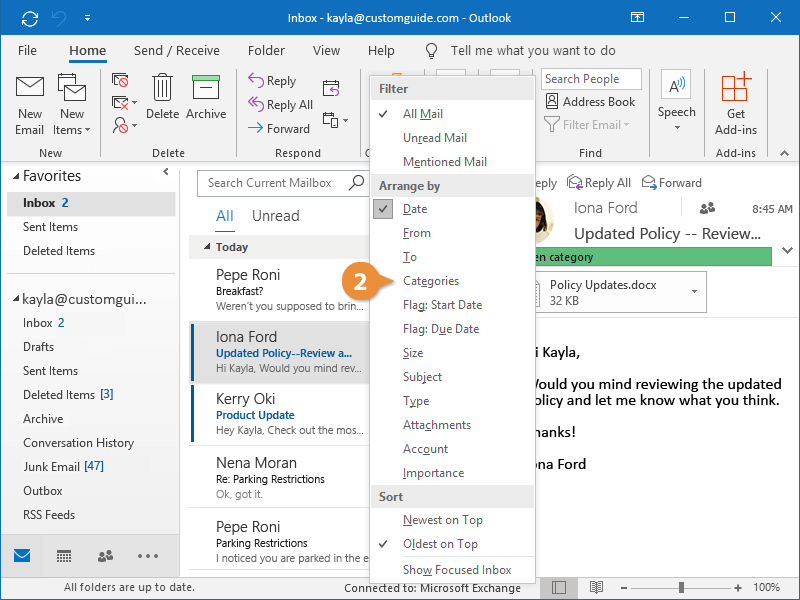Open the View ribbon tab
800x600 pixels.
click(326, 51)
